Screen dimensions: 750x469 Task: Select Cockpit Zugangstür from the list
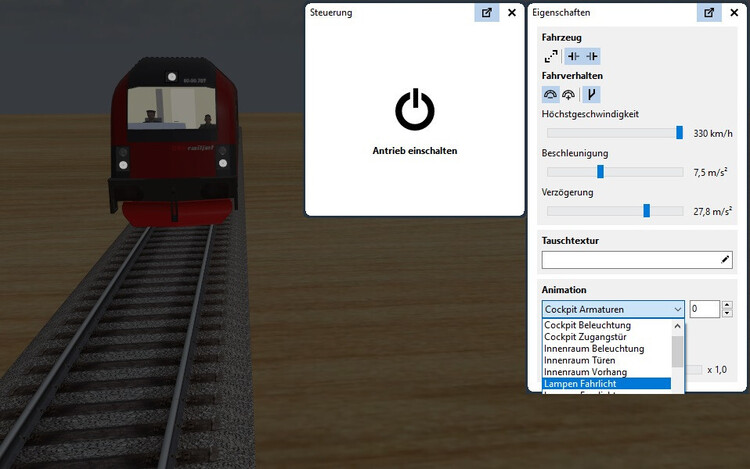click(607, 337)
